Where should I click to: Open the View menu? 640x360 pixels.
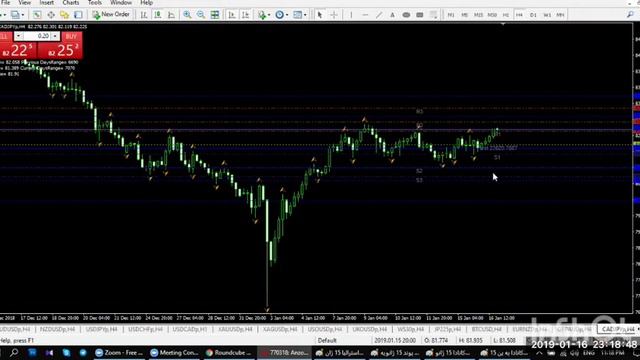(x=24, y=2)
